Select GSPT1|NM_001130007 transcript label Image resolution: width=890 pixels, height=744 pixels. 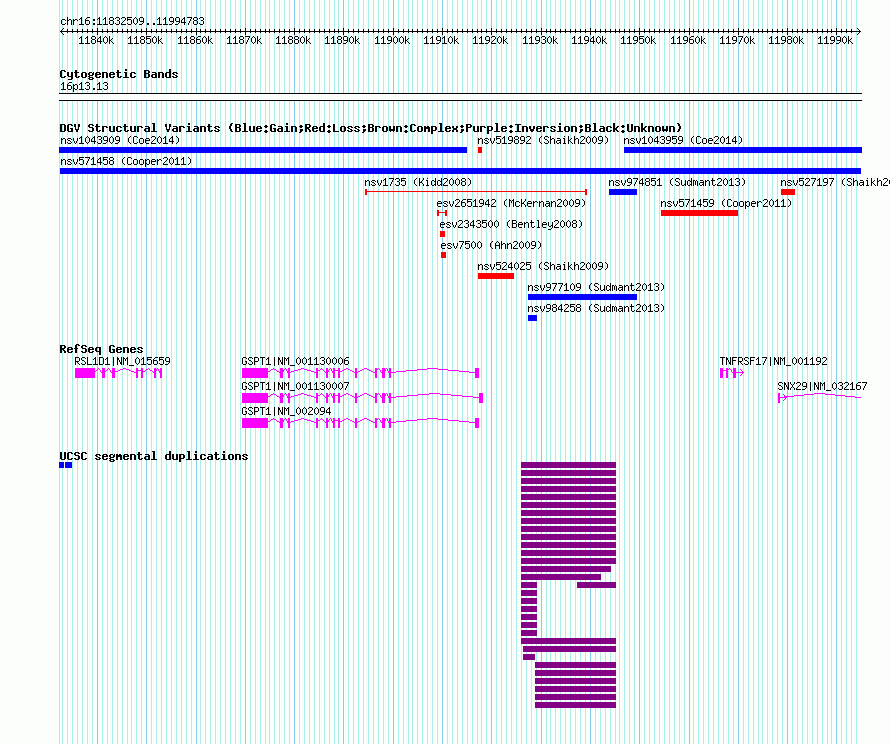[295, 386]
